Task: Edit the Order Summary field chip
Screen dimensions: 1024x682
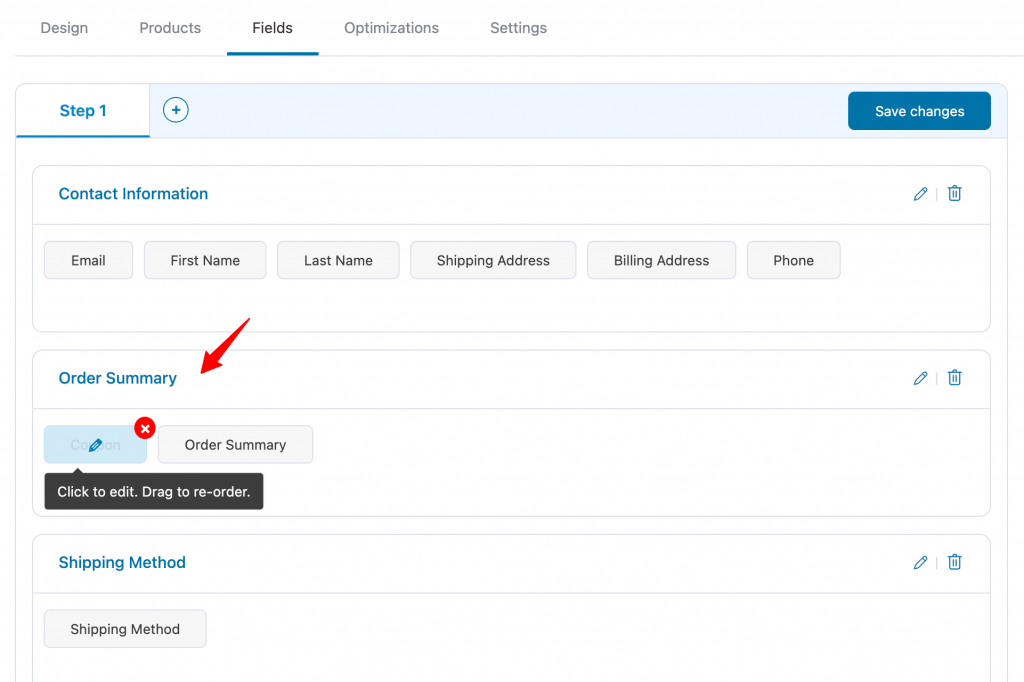Action: [235, 445]
